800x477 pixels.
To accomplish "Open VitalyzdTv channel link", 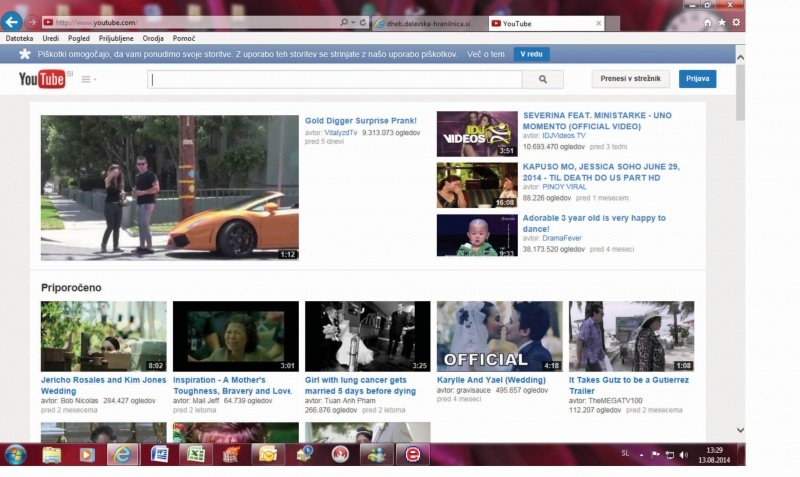I will point(341,133).
